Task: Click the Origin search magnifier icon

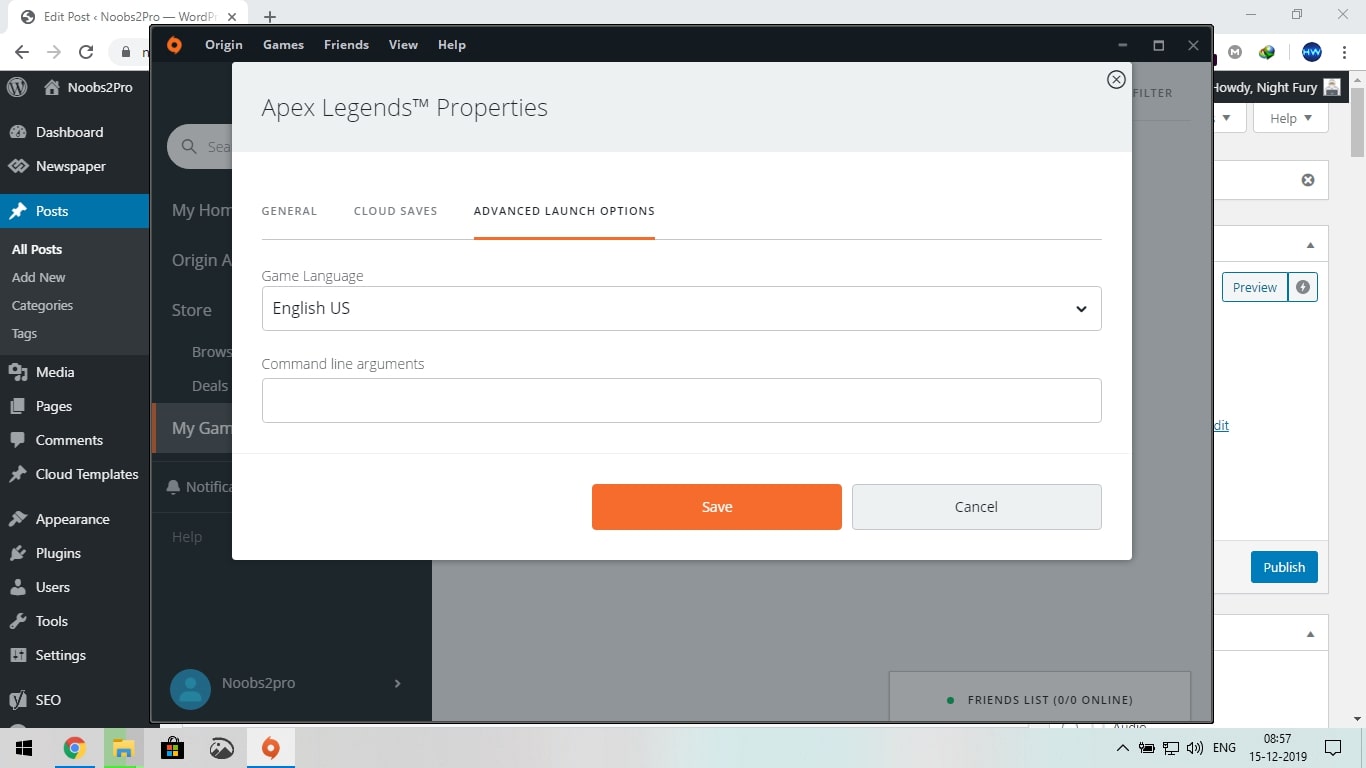Action: [189, 147]
